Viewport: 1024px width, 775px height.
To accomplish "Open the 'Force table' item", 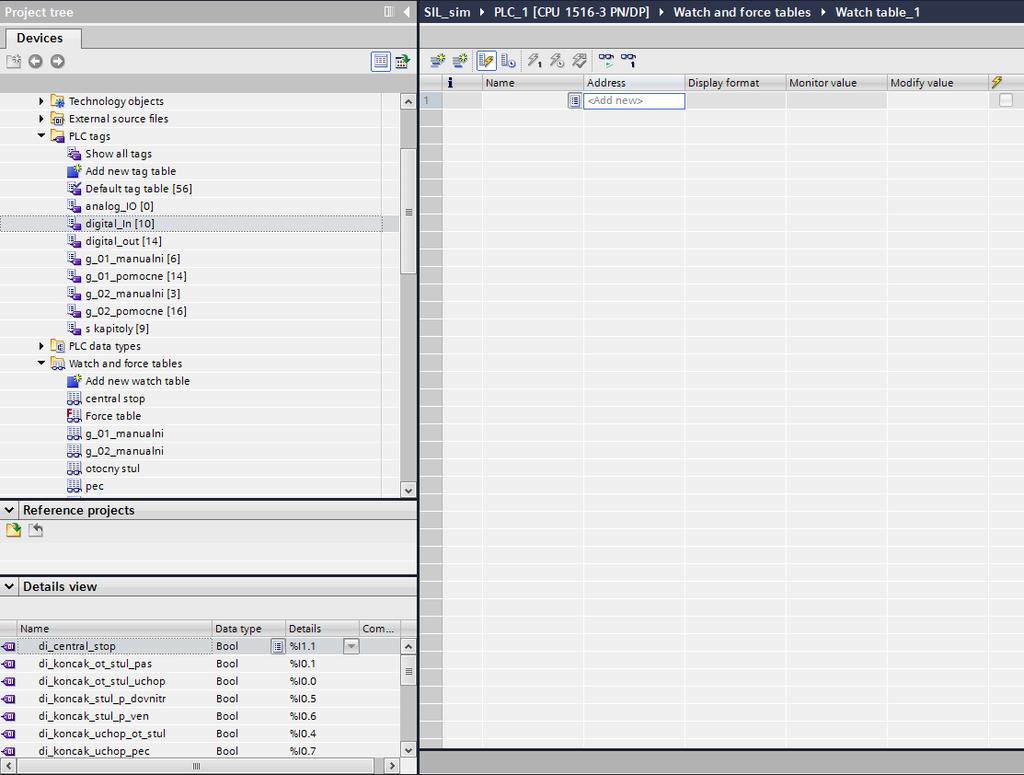I will click(x=113, y=416).
